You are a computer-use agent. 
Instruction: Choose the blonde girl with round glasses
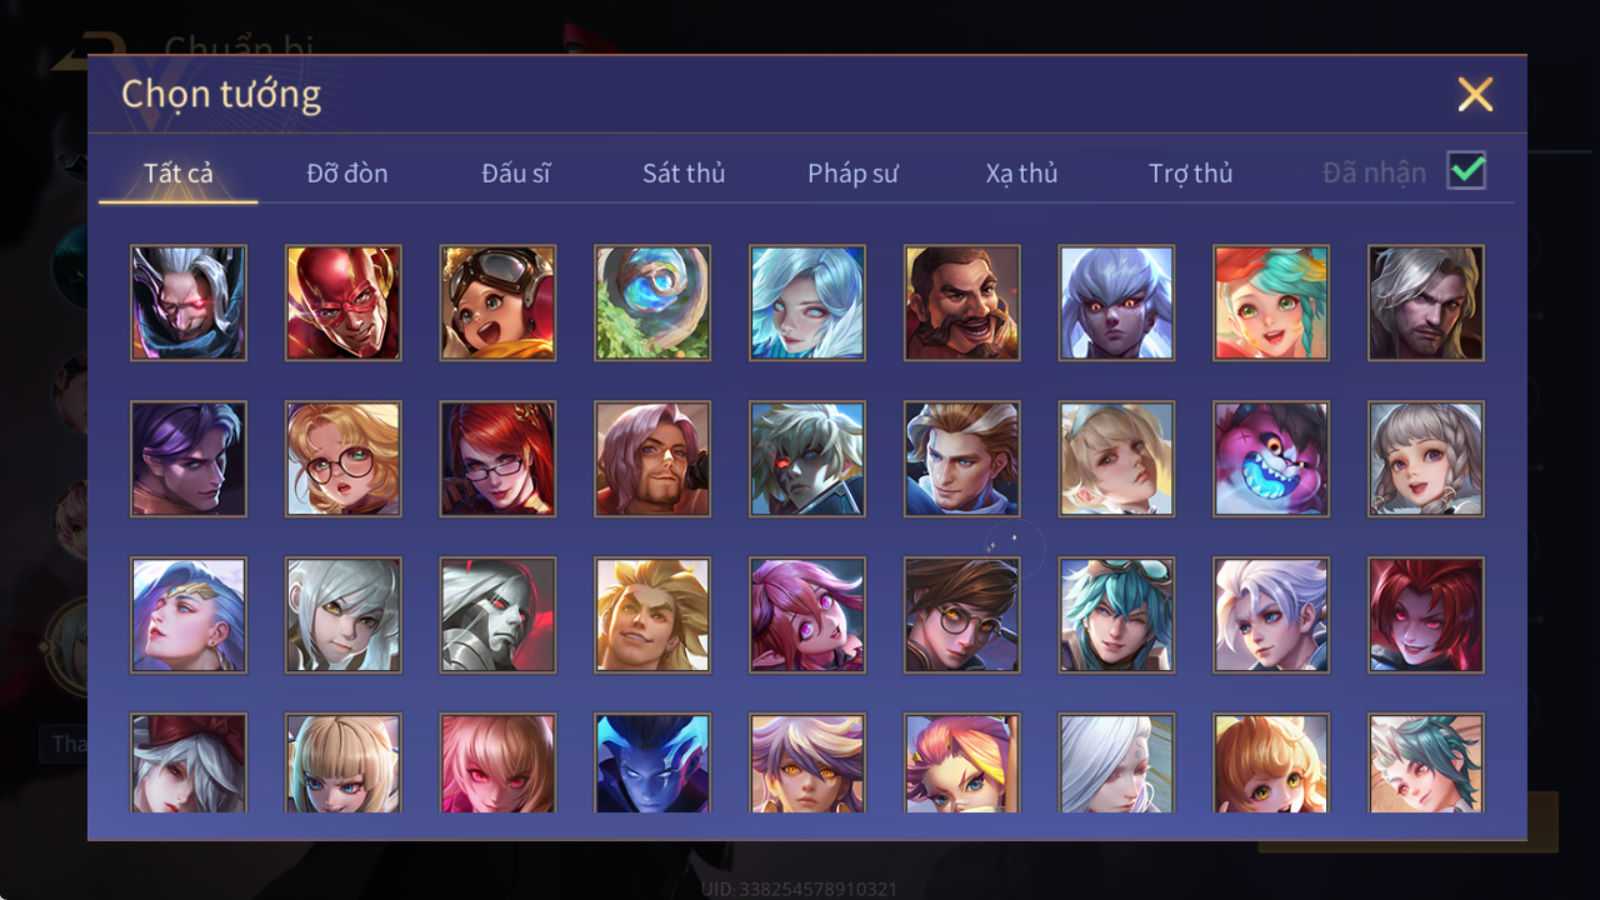[x=343, y=459]
